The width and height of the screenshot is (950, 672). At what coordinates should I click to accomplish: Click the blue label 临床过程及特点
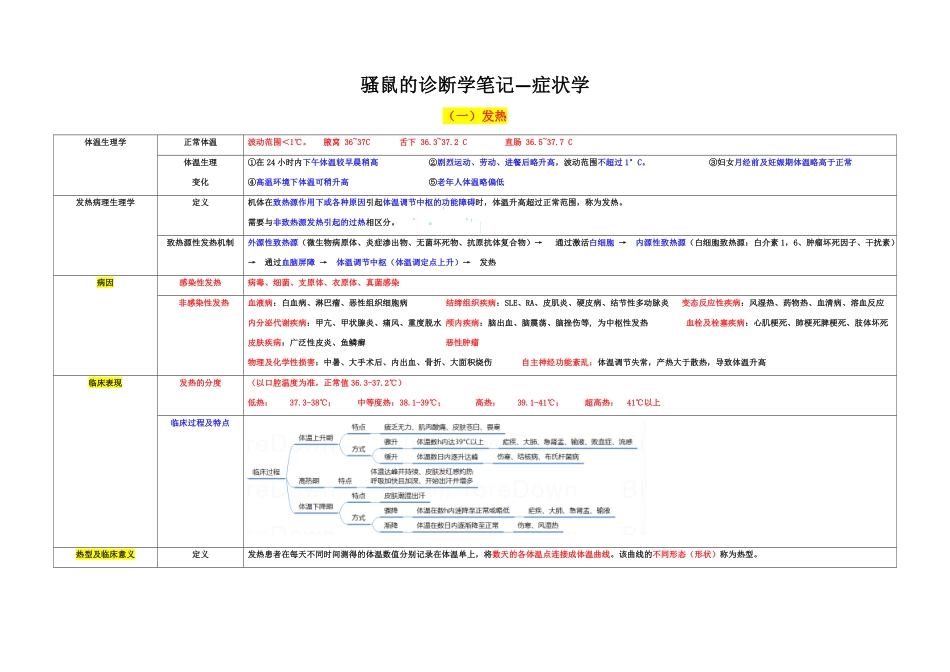pos(200,423)
